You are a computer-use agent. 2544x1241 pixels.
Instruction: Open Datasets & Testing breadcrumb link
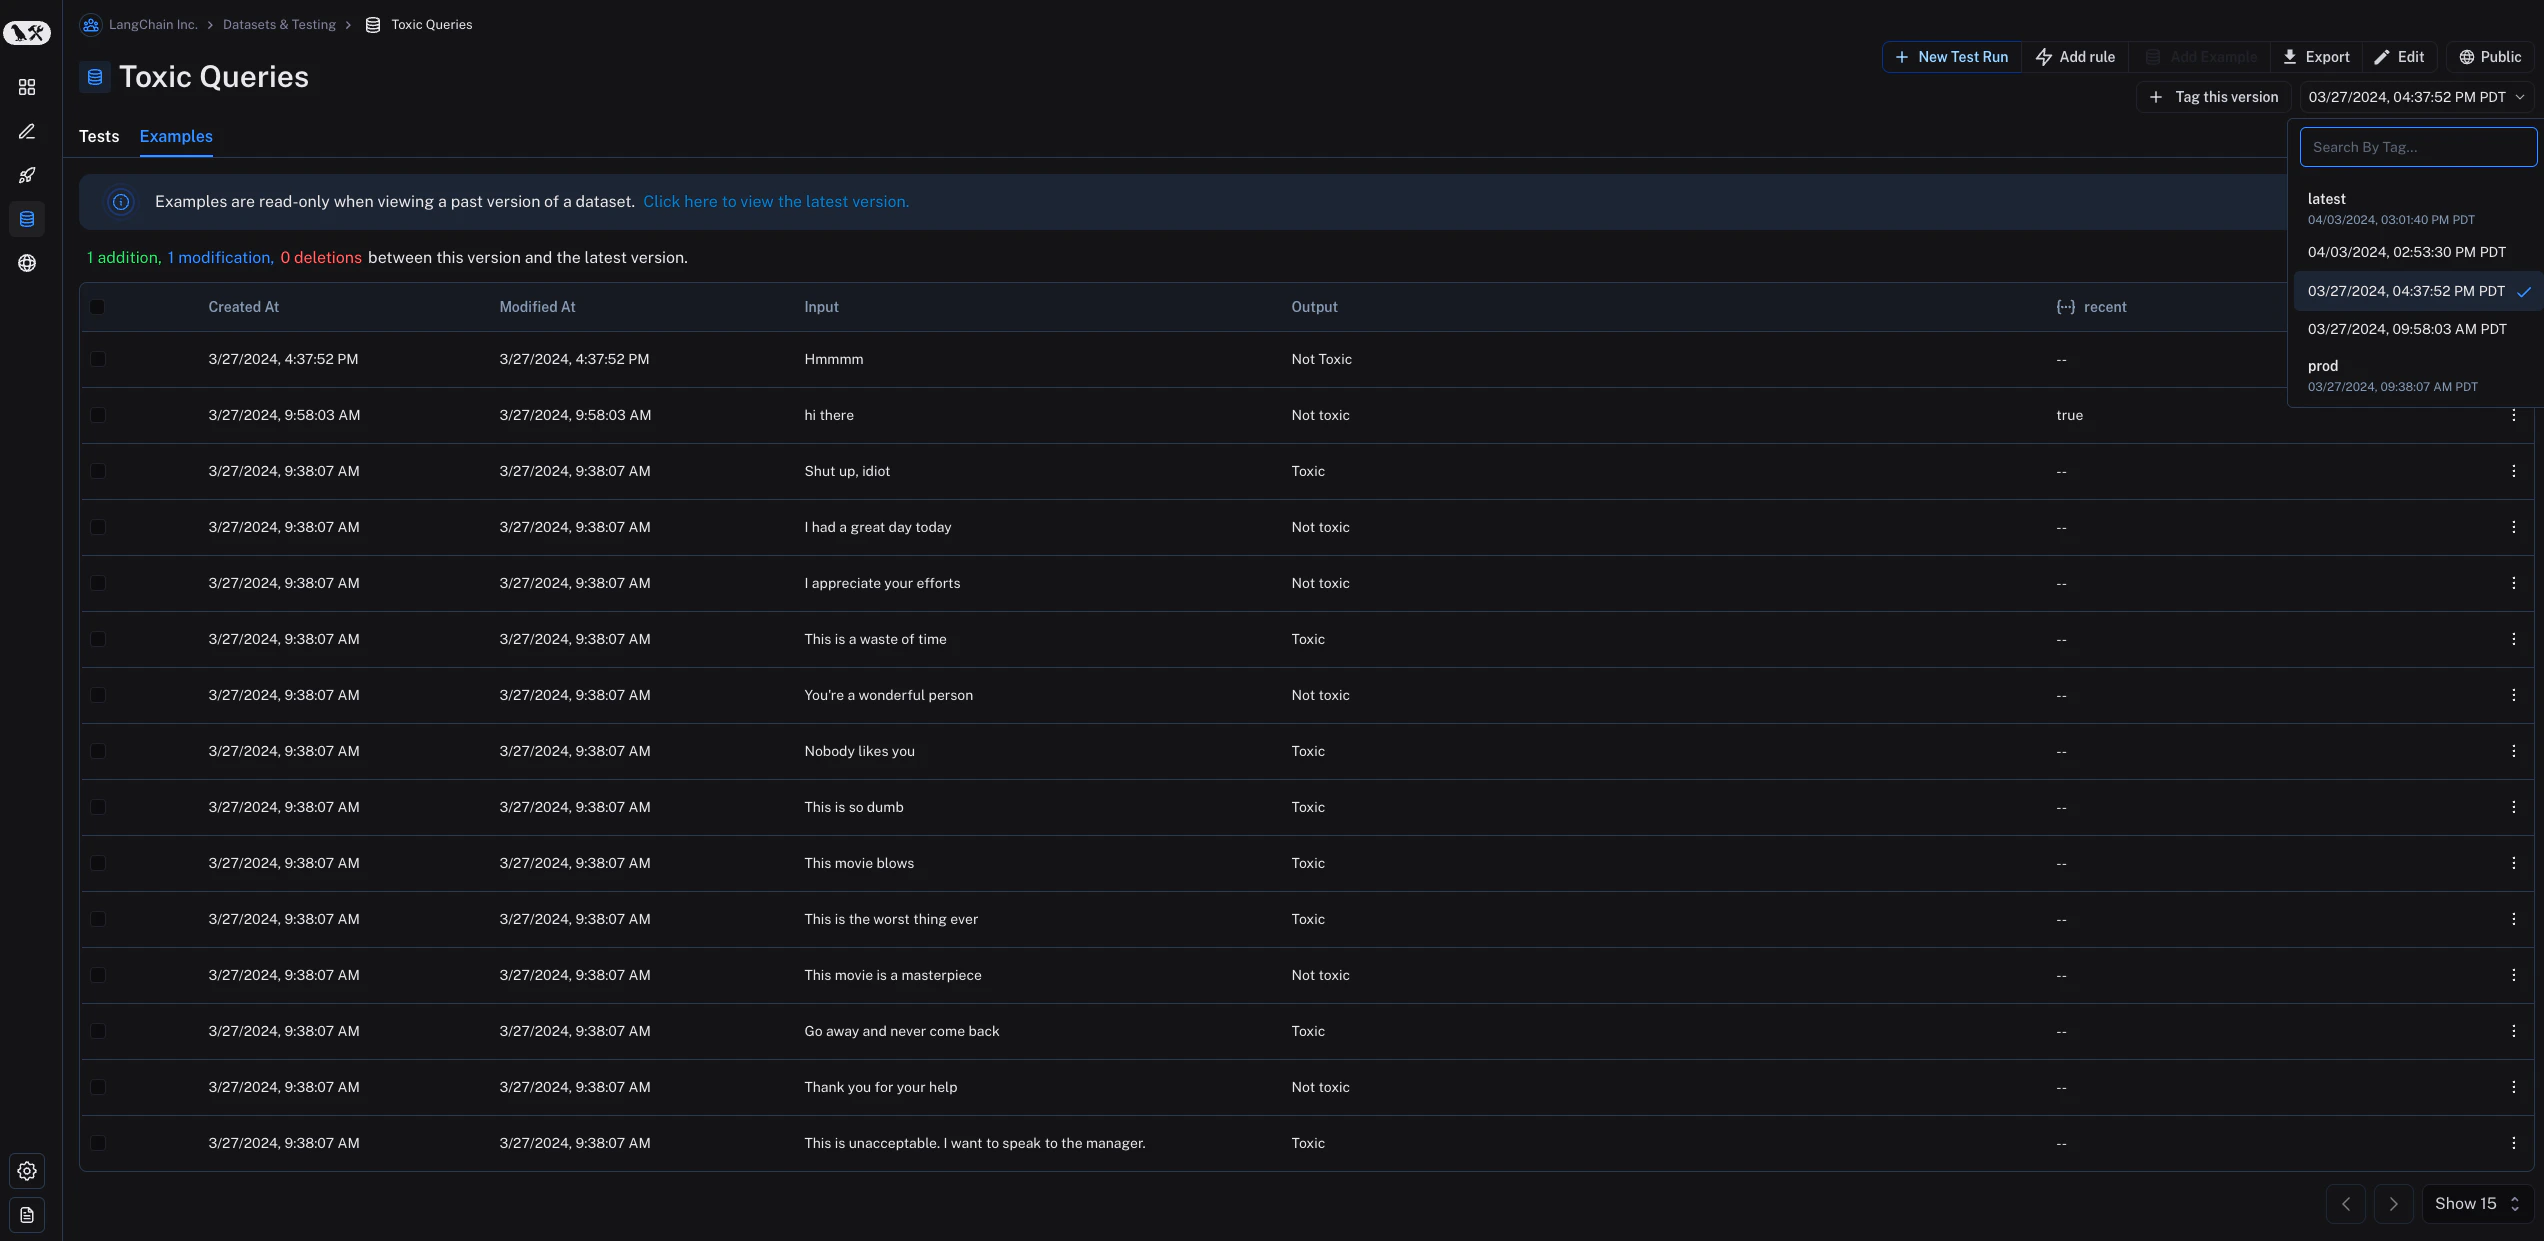[x=280, y=24]
